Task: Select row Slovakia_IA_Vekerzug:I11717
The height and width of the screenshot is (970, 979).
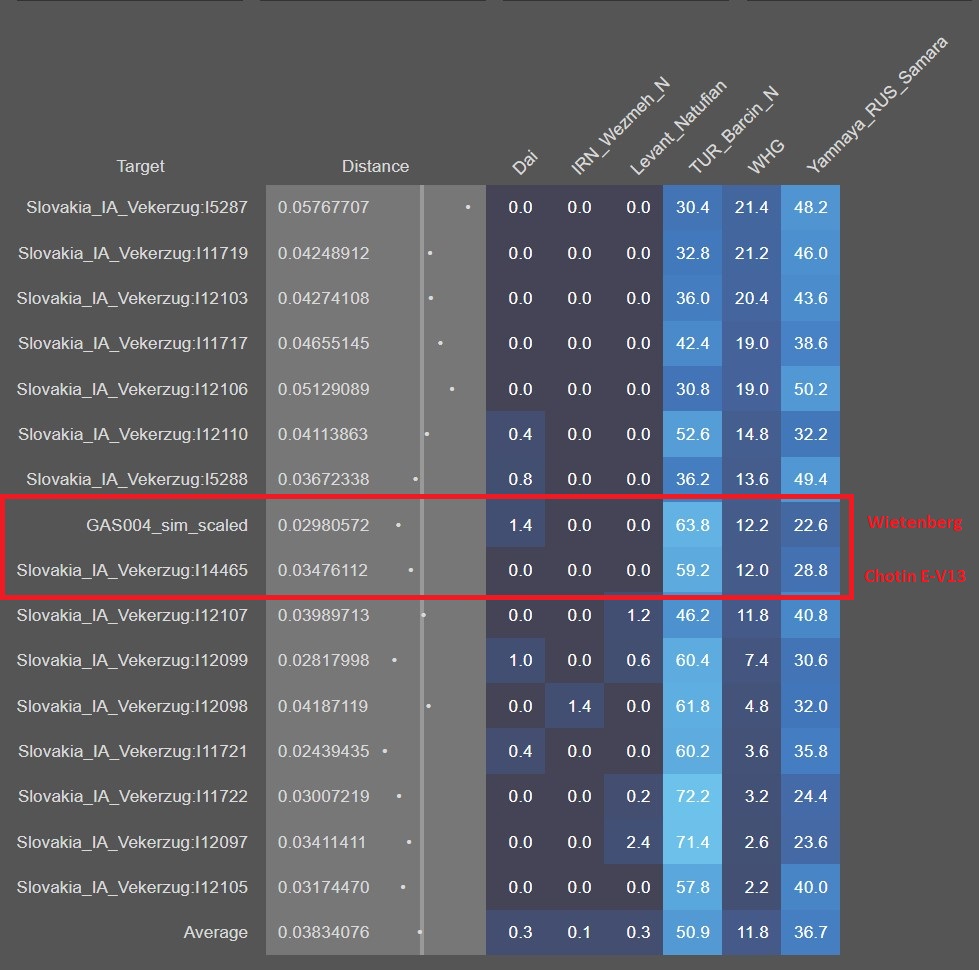Action: point(133,343)
